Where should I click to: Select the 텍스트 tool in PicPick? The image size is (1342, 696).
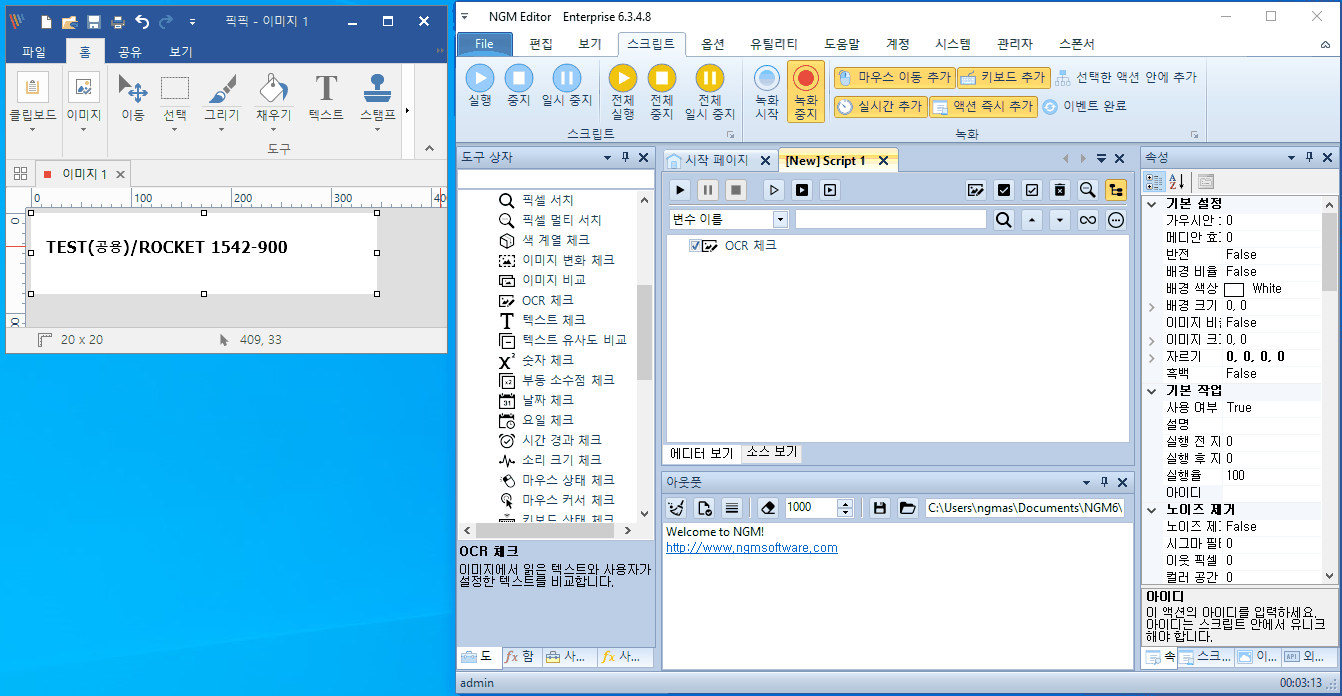326,98
